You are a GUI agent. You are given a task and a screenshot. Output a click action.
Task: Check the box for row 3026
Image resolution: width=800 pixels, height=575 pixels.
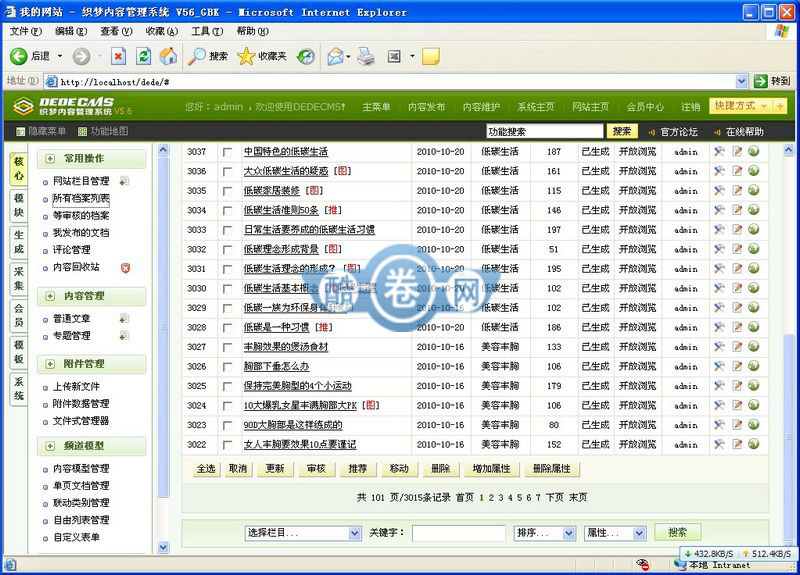tap(228, 367)
